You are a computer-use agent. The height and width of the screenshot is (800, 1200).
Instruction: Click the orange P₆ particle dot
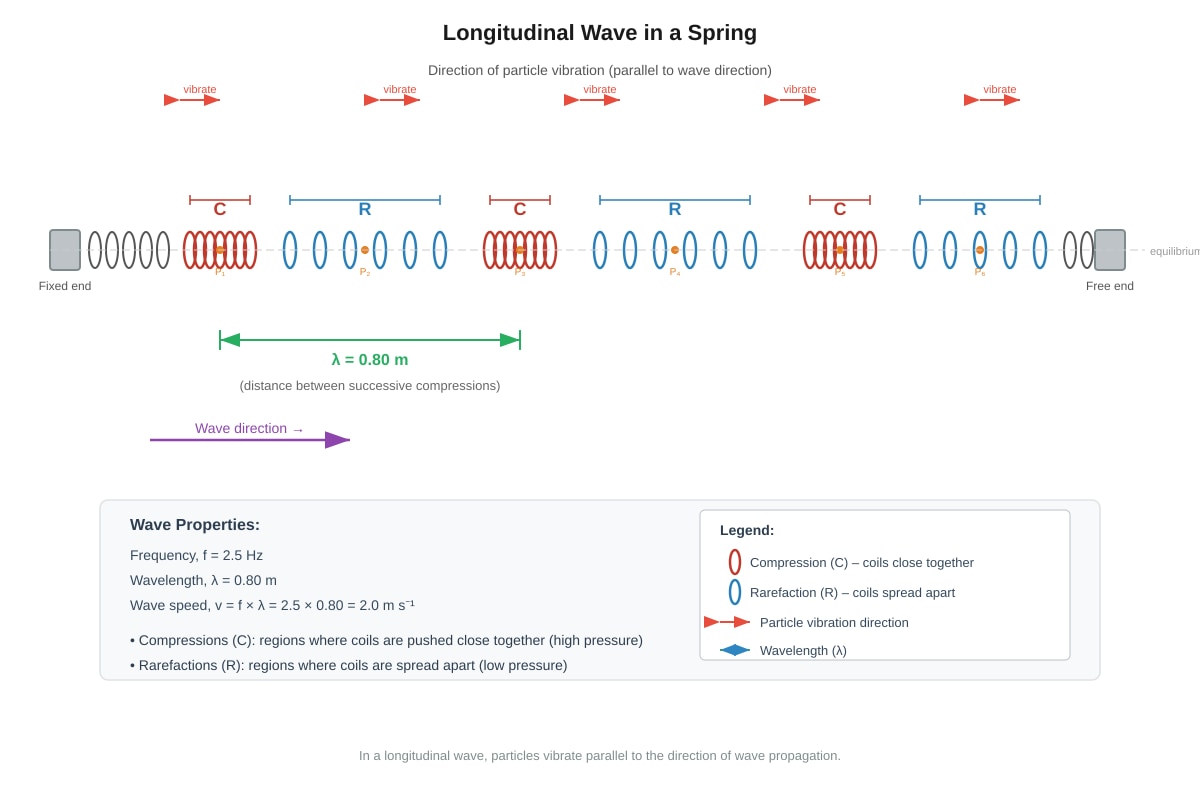(x=980, y=250)
